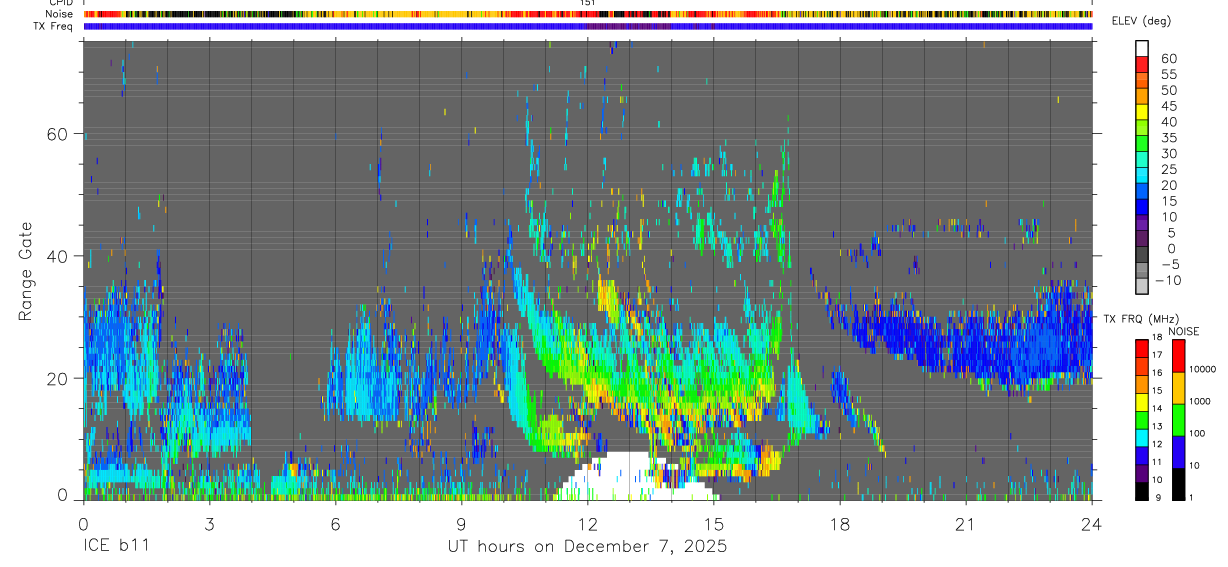Viewport: 1228px width, 567px height.
Task: Click the '3' tick label on UT hours axis
Action: point(209,523)
